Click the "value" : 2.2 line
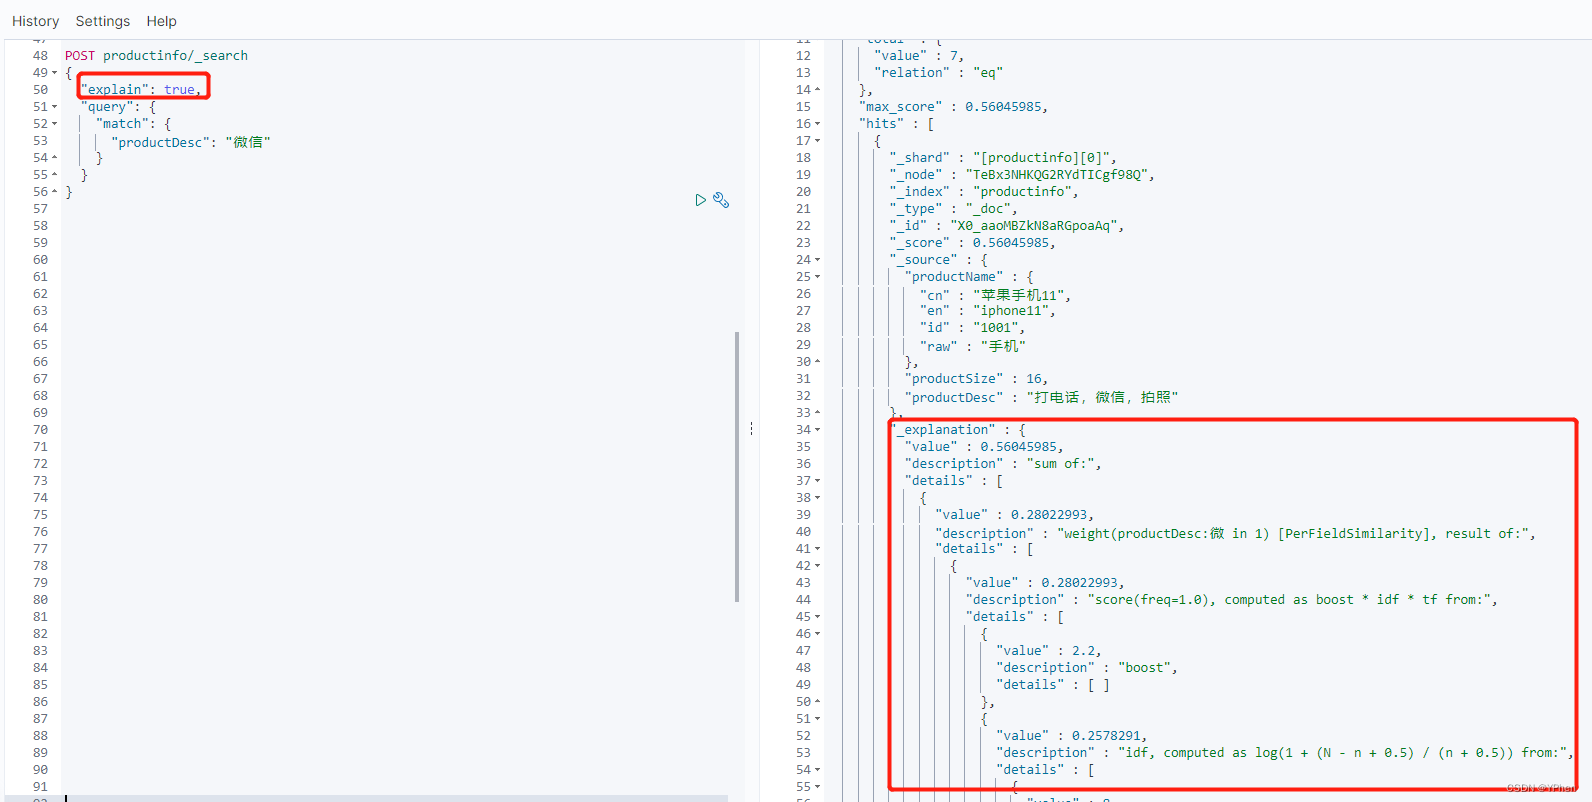The image size is (1592, 802). point(1049,651)
